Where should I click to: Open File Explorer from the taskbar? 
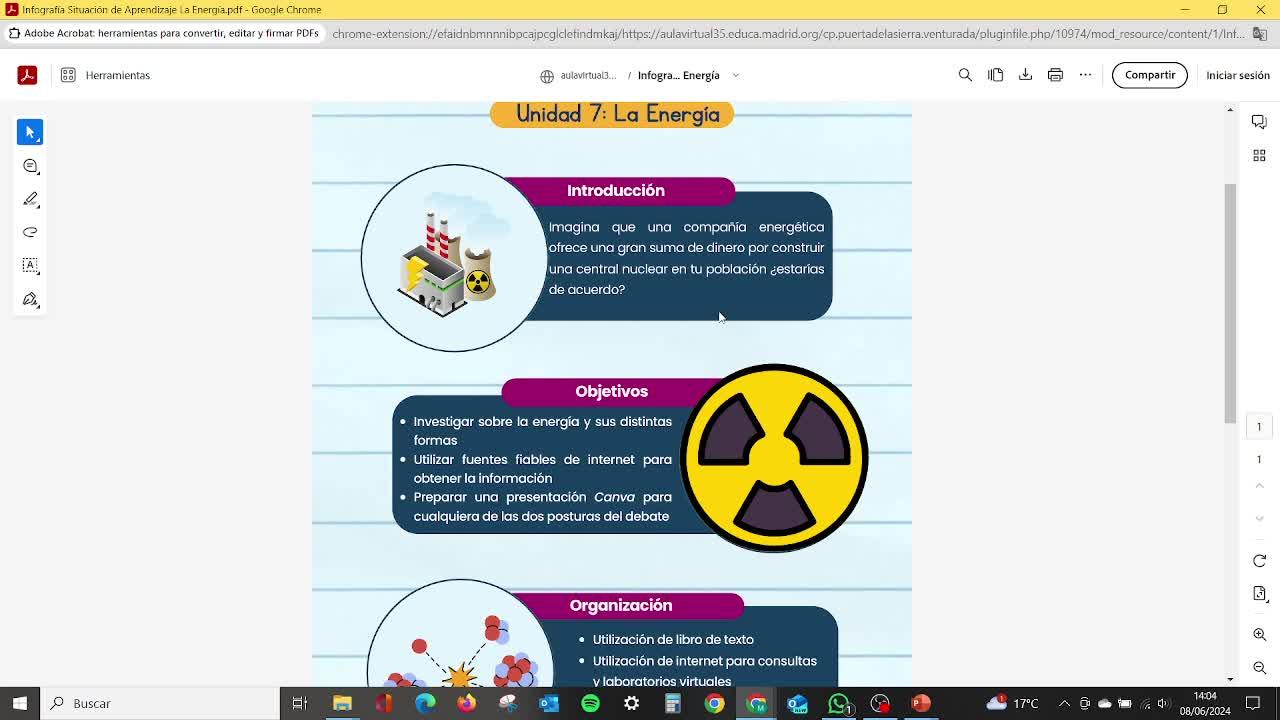[342, 703]
